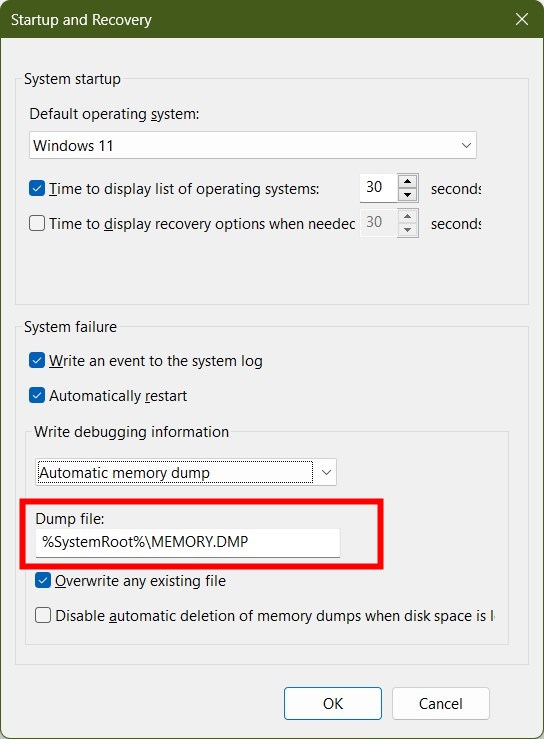
Task: Toggle the Automatically restart checkbox
Action: [37, 395]
